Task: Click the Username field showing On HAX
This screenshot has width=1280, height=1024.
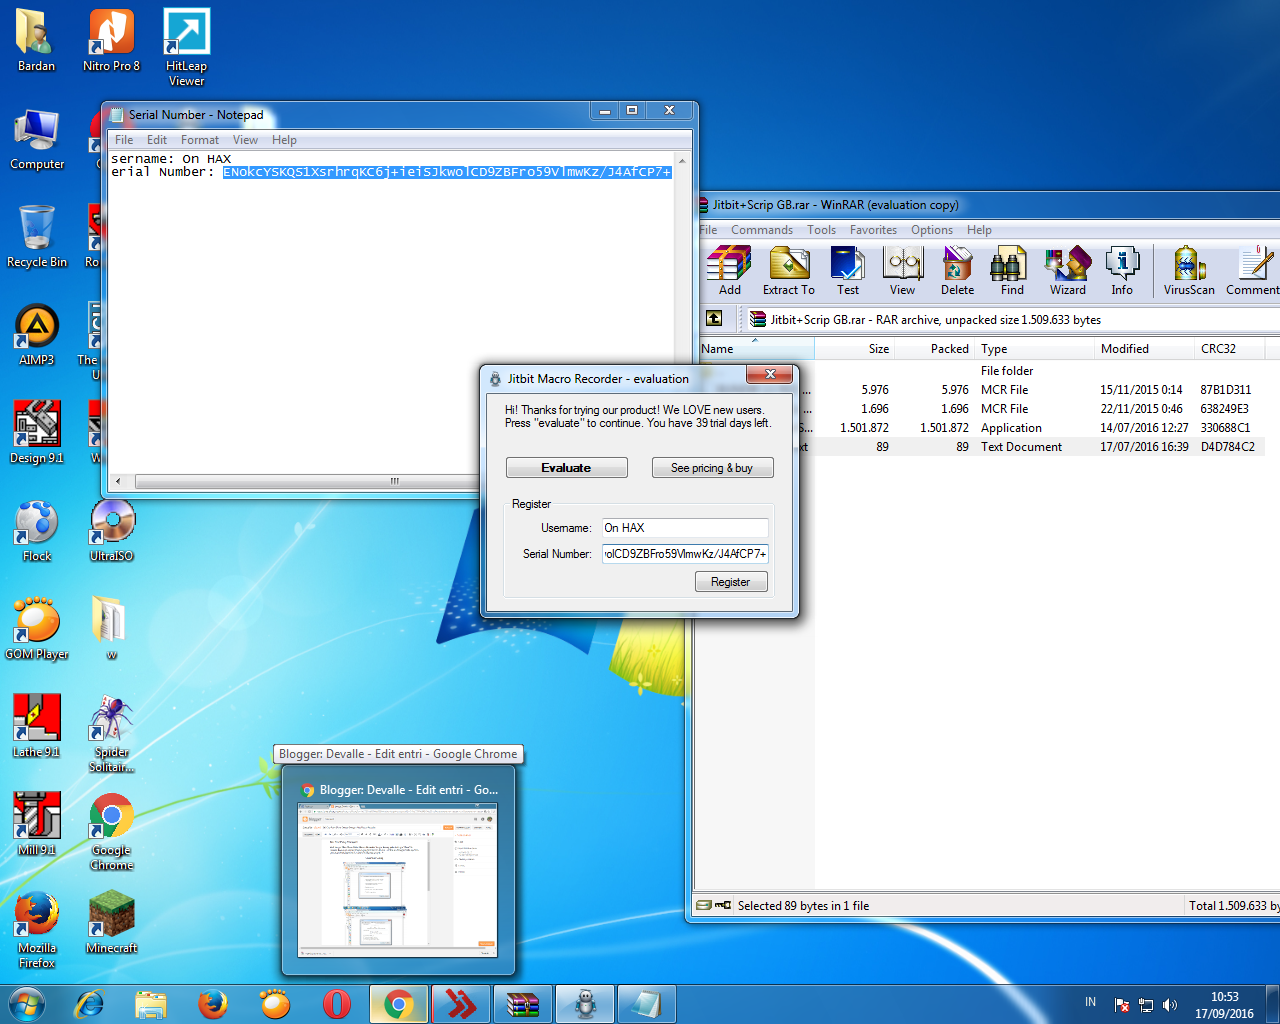Action: (x=685, y=527)
